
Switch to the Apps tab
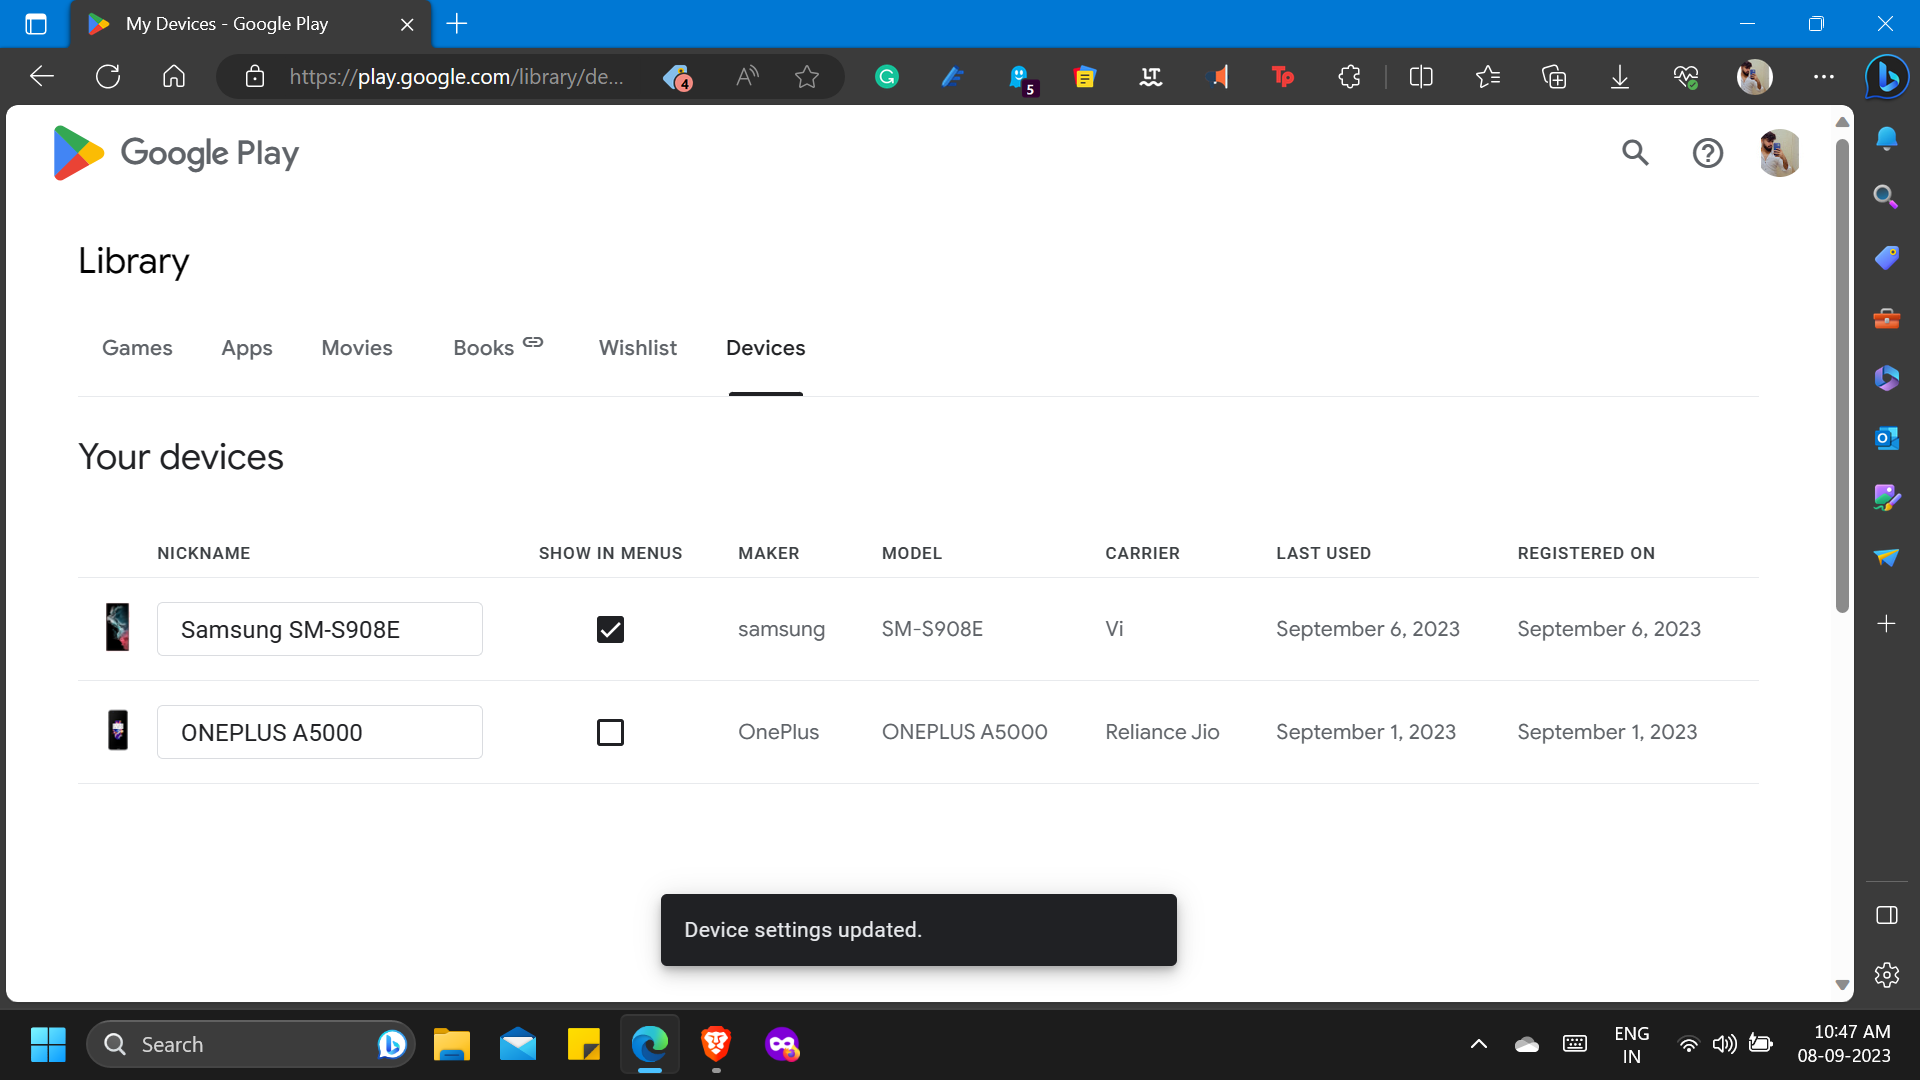pos(247,348)
